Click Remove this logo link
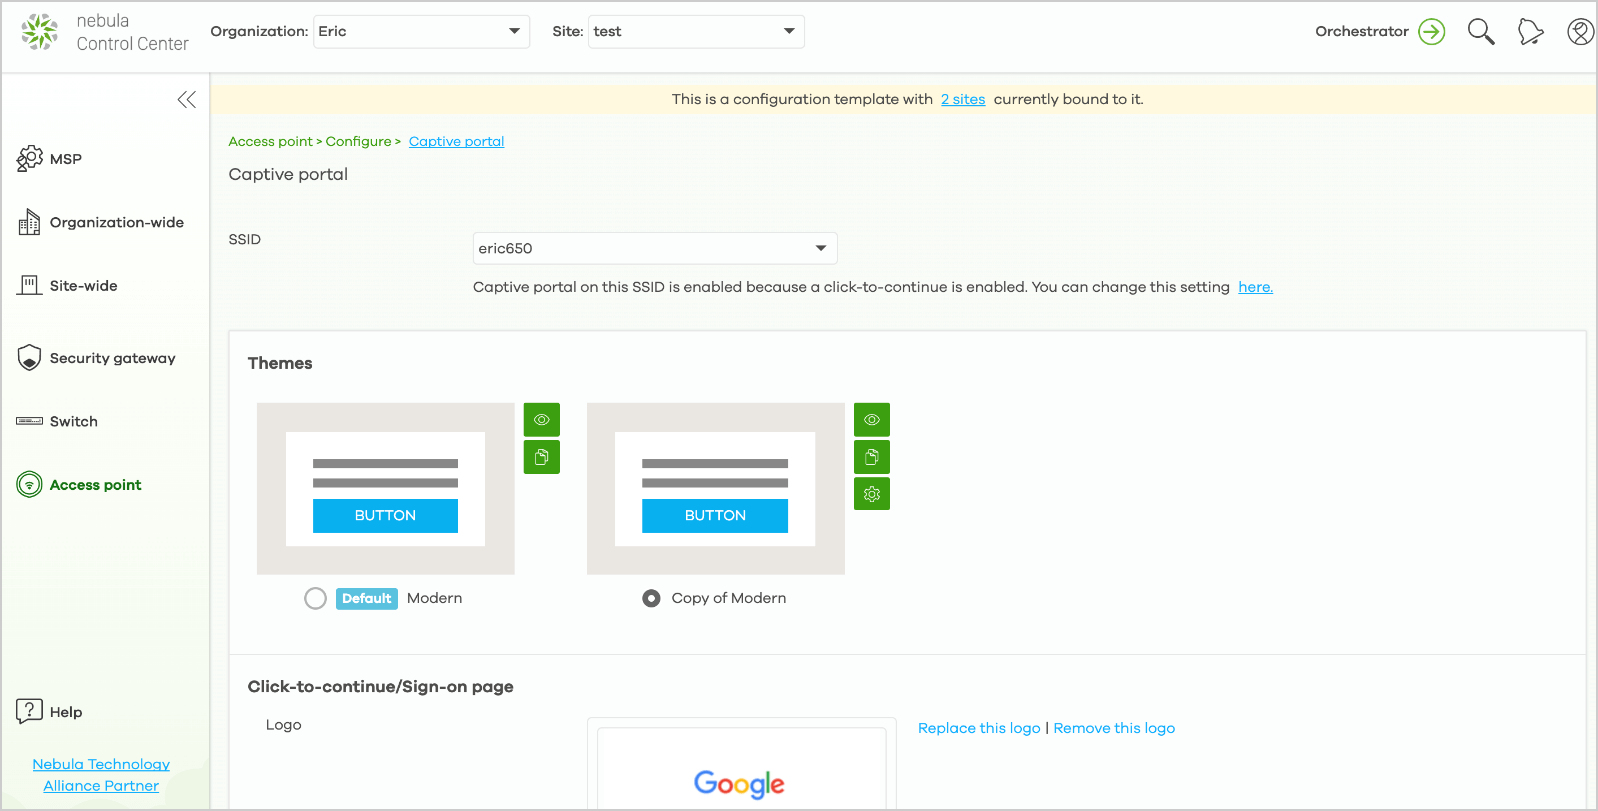 (1114, 728)
